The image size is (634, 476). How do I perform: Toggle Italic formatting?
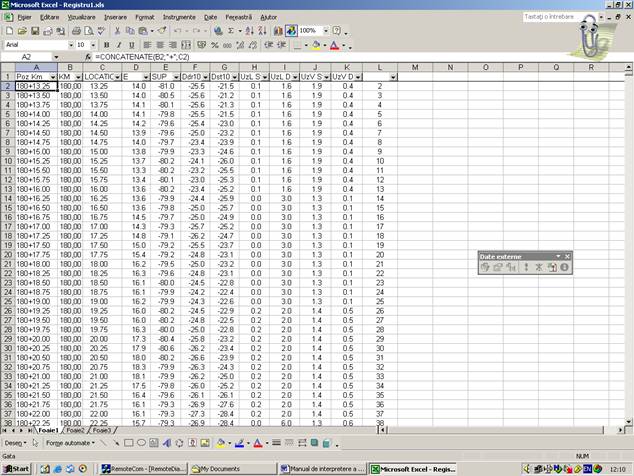[118, 45]
